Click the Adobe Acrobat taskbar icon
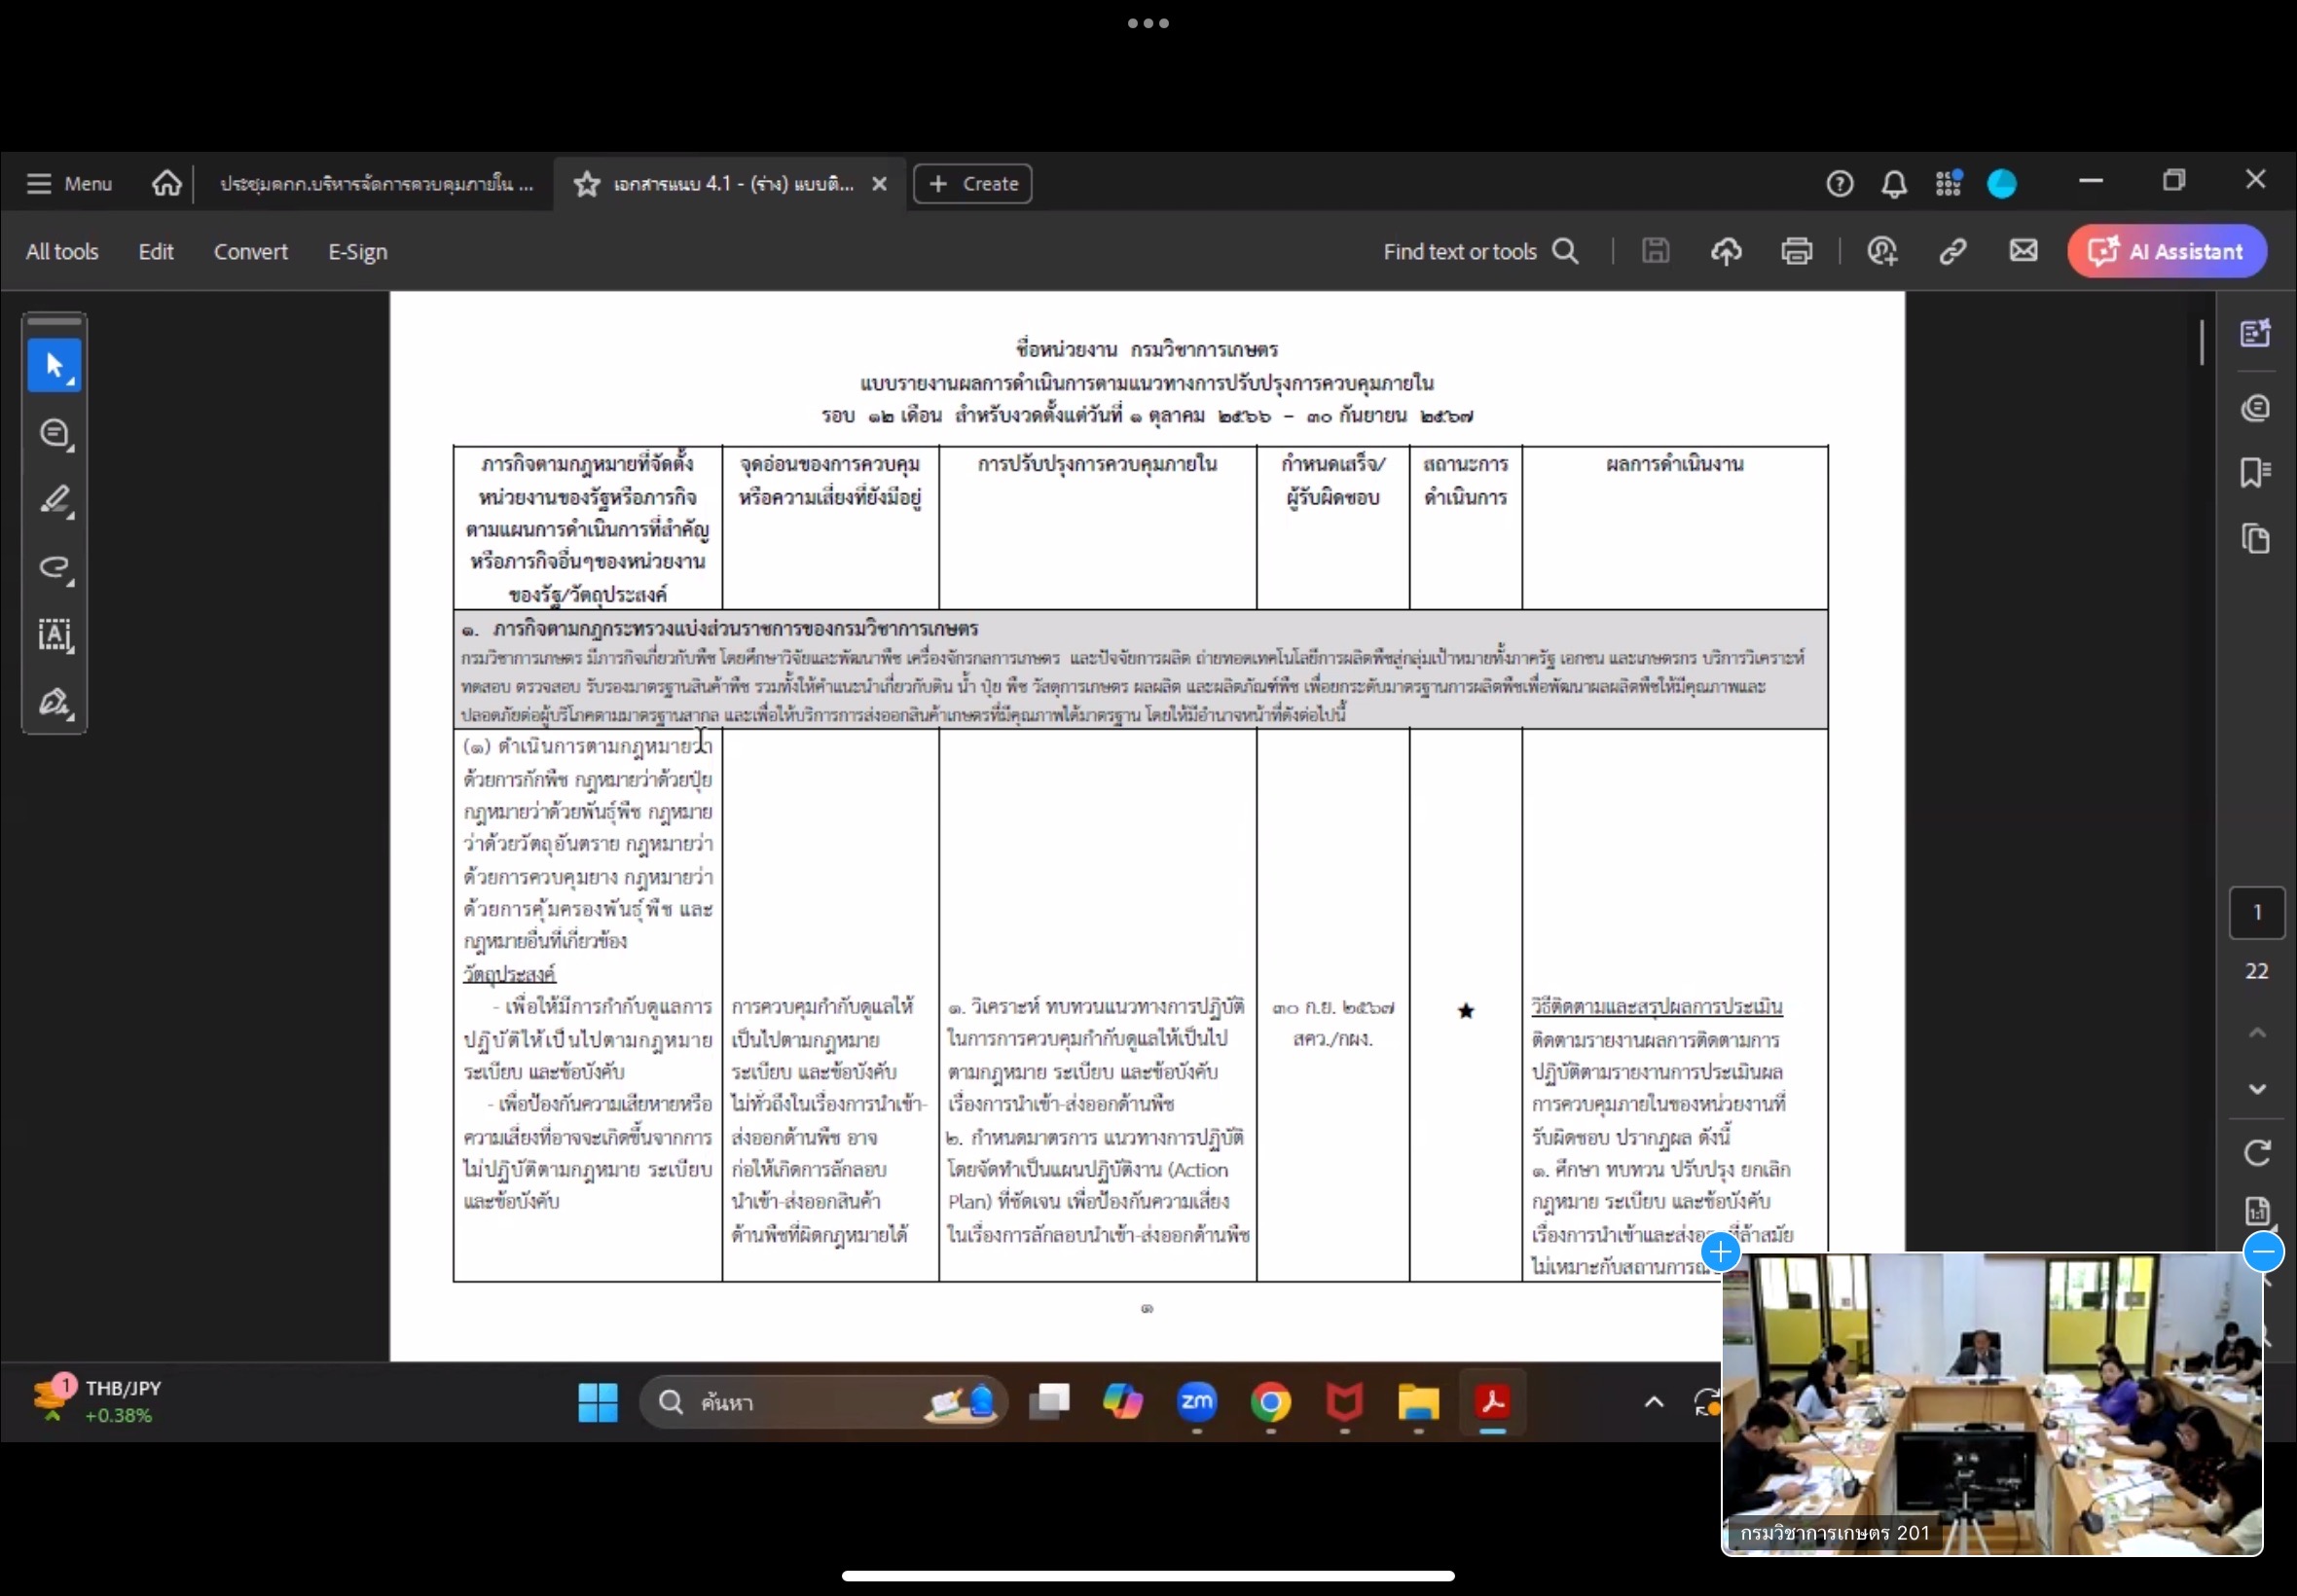Screen dimensions: 2297x1596 pos(1492,1403)
